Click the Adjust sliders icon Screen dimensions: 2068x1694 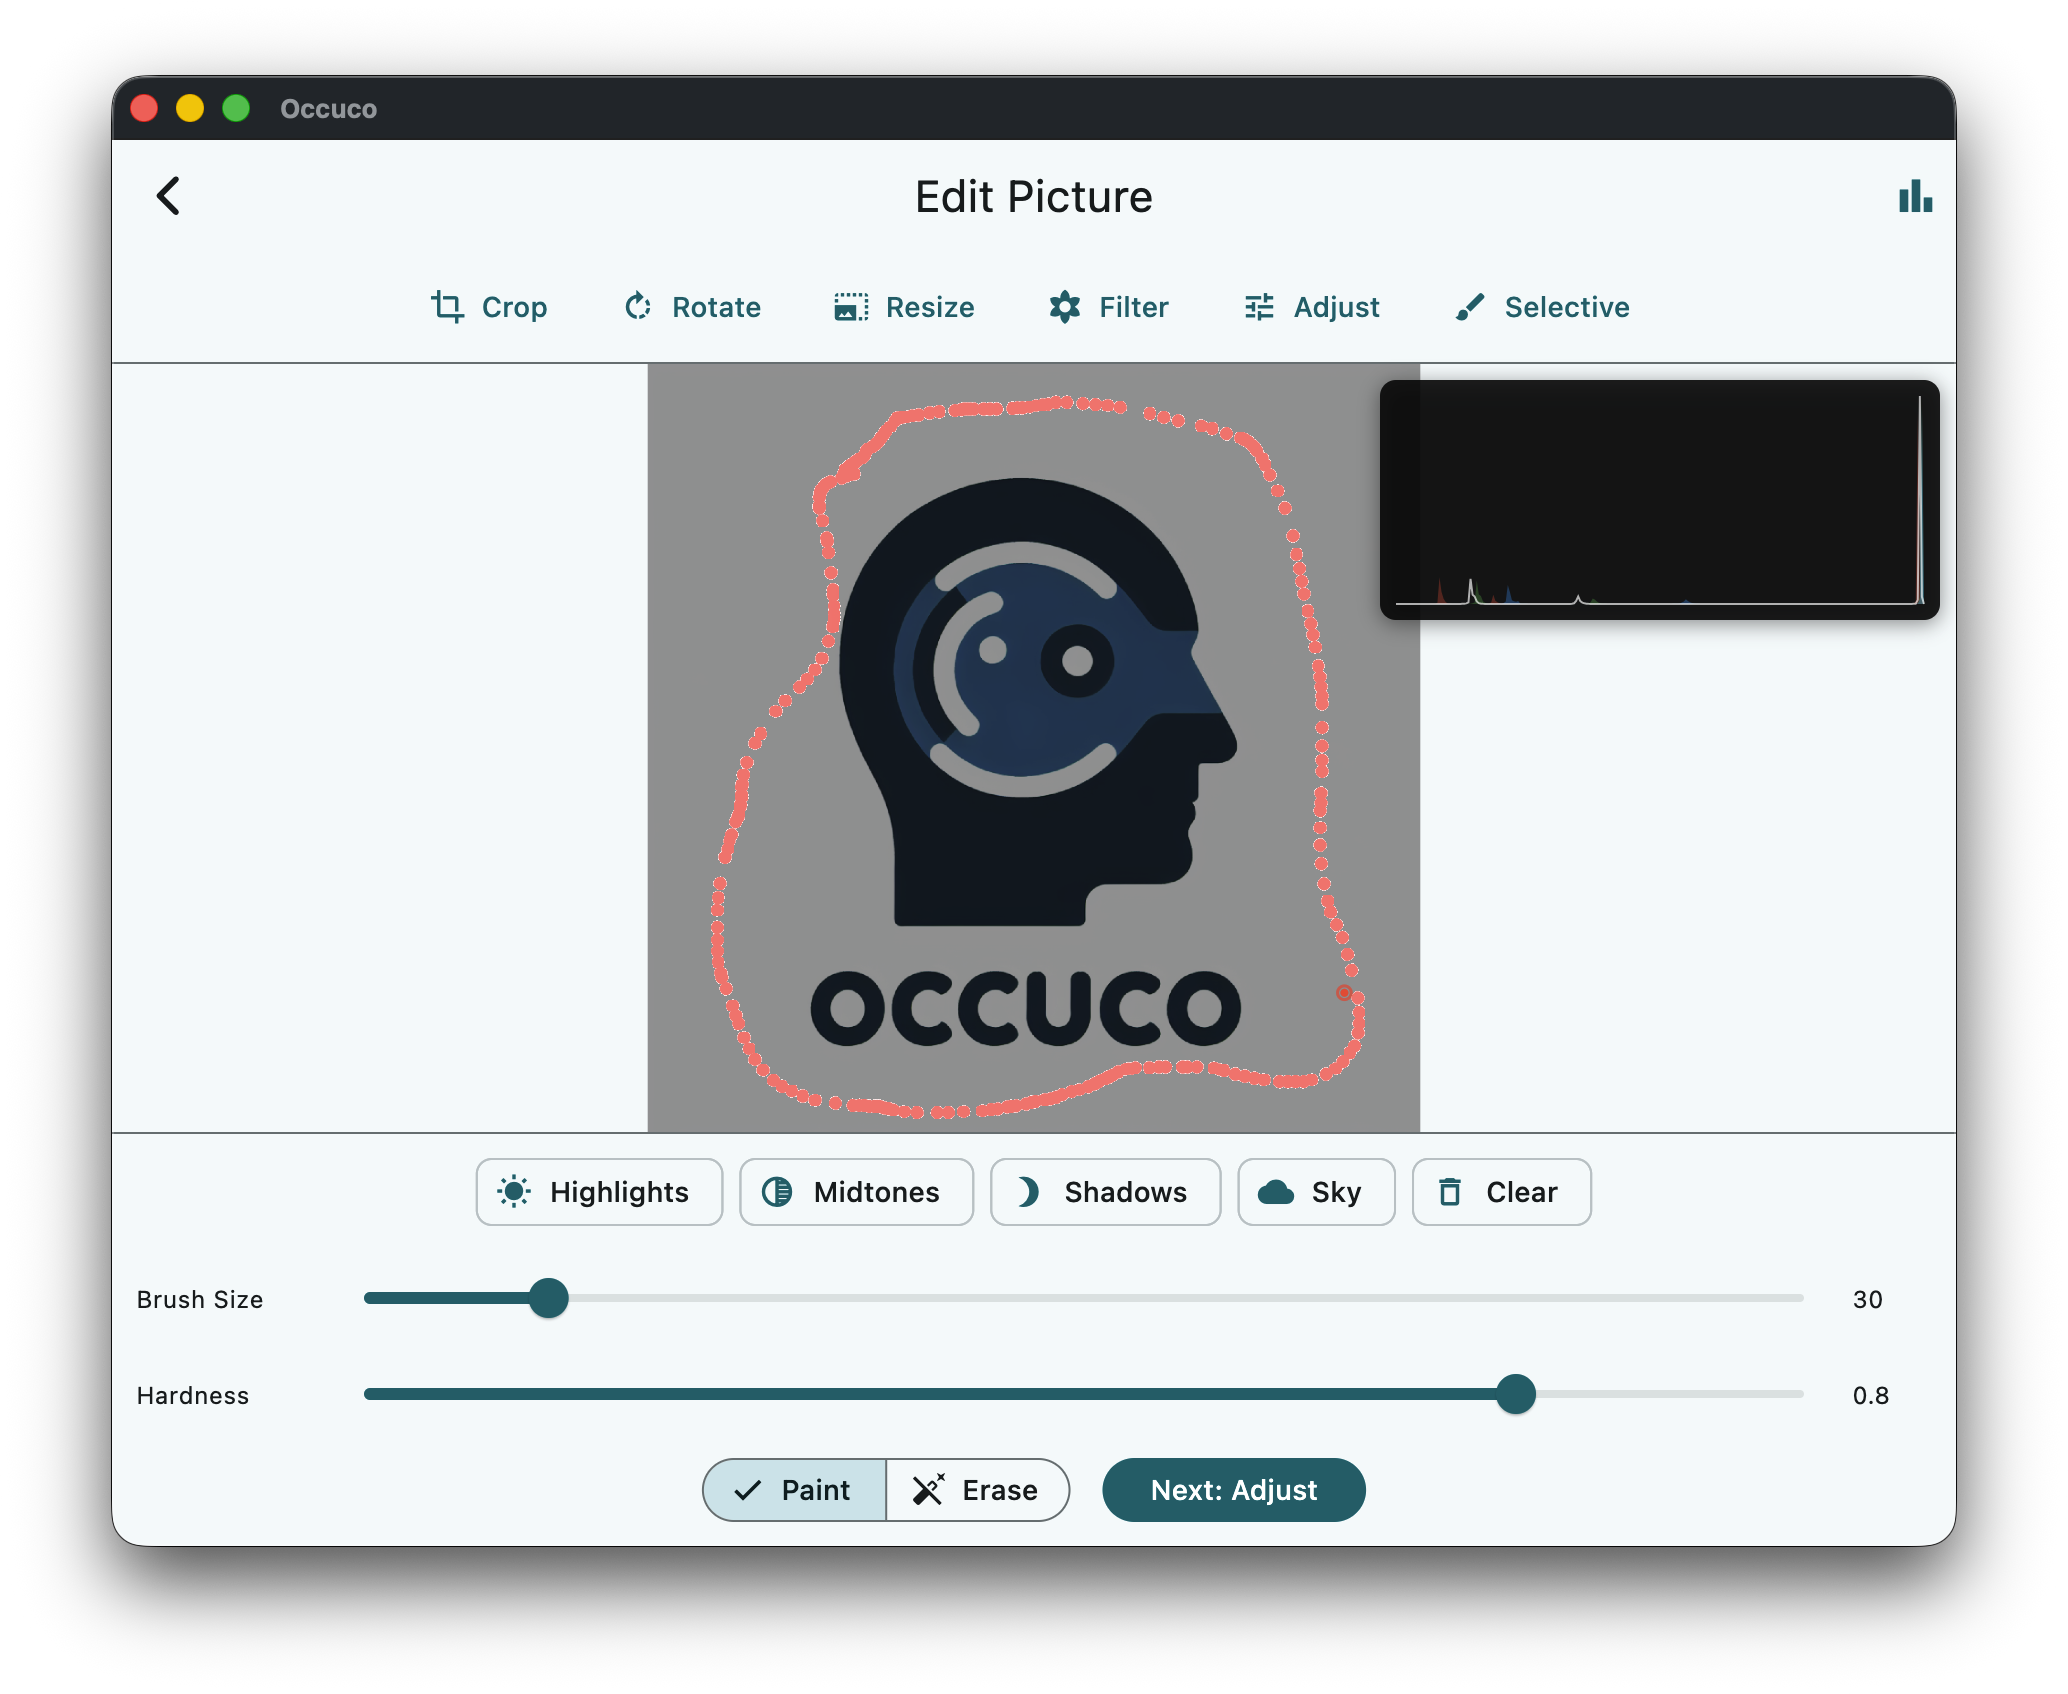(x=1259, y=307)
